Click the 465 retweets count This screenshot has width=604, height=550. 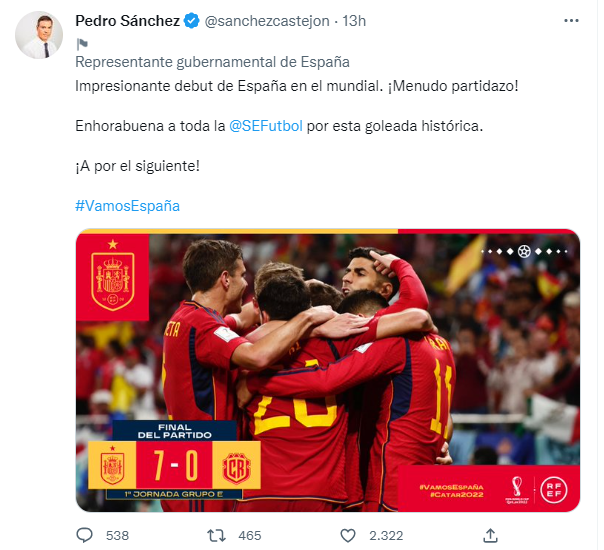click(250, 536)
